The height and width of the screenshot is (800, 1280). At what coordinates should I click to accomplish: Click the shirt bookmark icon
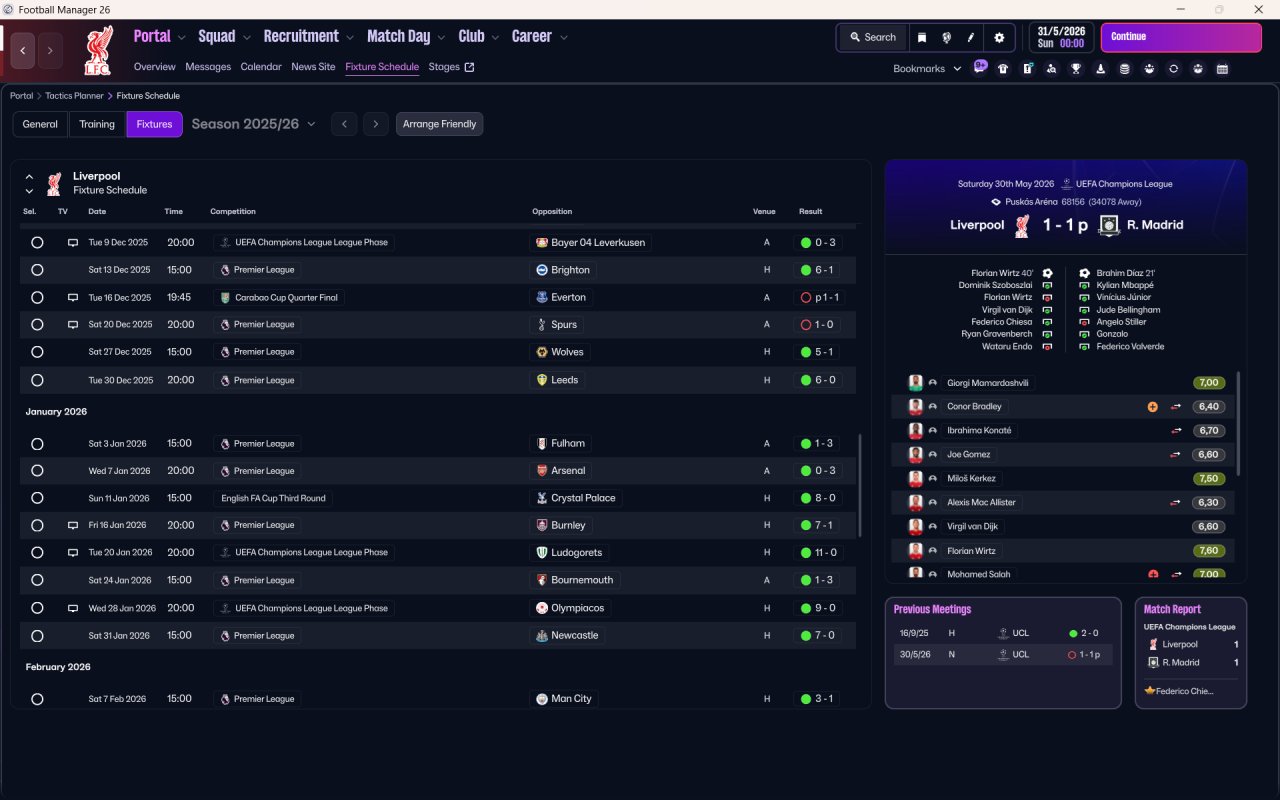[x=1003, y=69]
